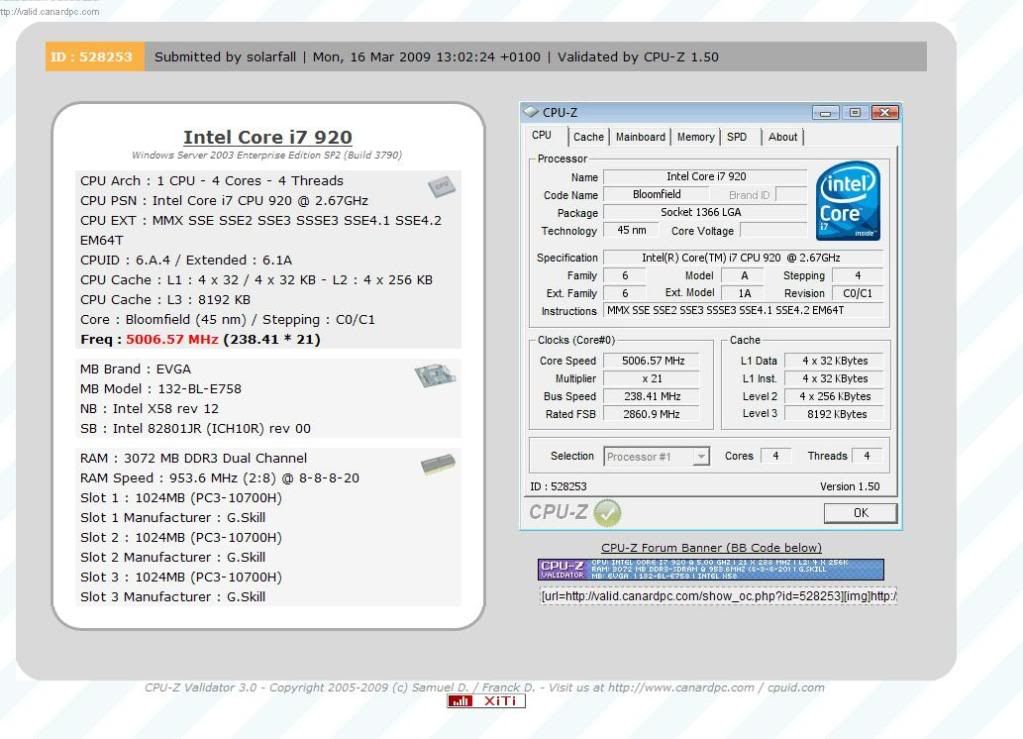Open the Mainboard tab
1023x739 pixels.
641,137
